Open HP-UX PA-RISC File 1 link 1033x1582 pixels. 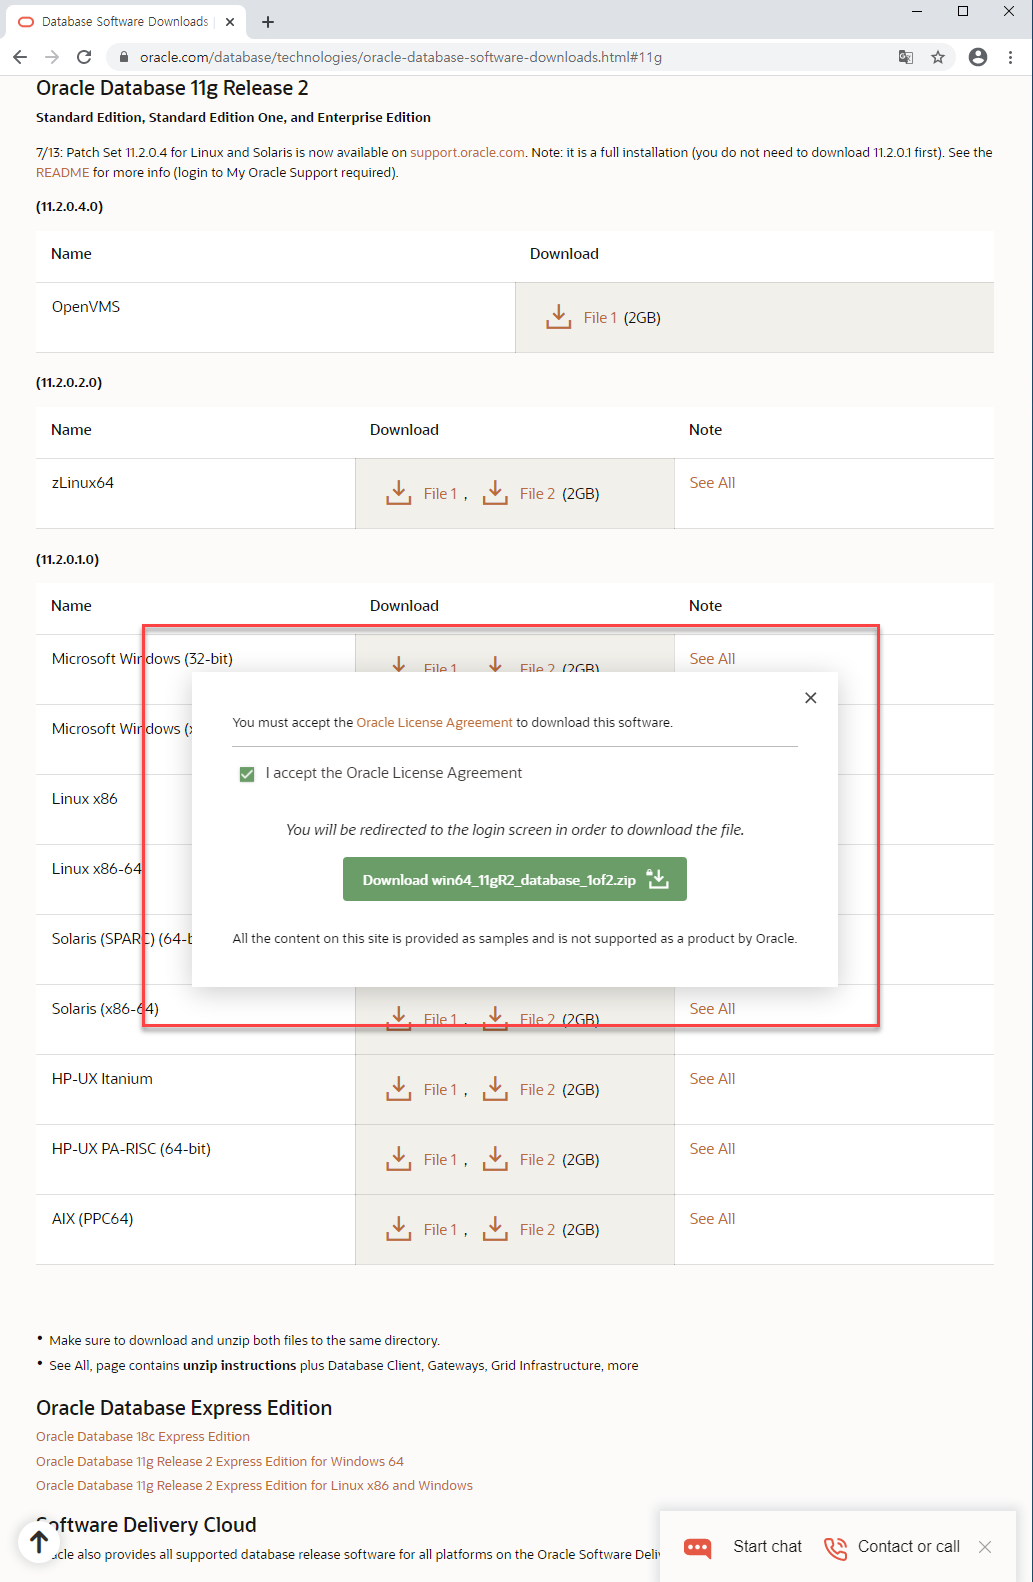click(x=440, y=1160)
